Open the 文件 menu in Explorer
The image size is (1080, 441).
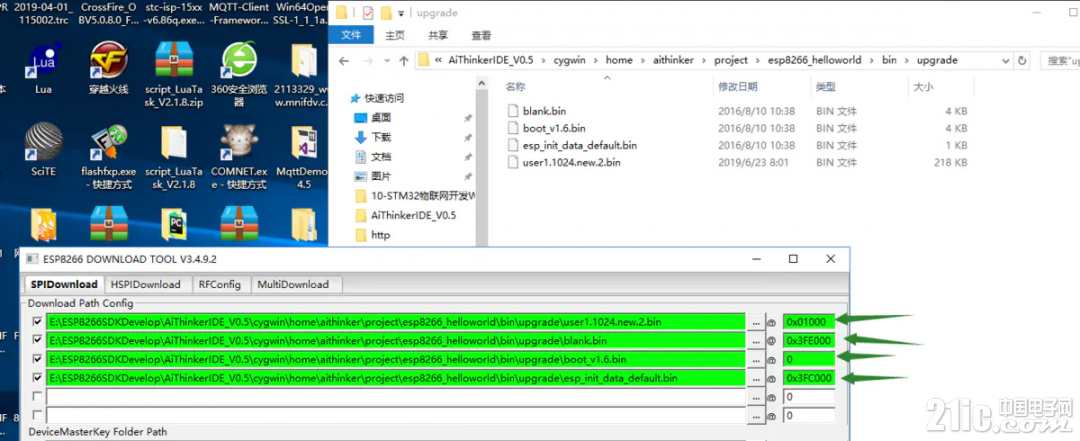pos(351,35)
